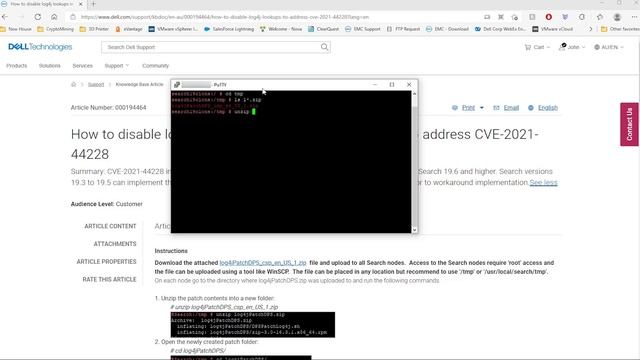Click the English language link
The width and height of the screenshot is (640, 360).
coord(548,108)
